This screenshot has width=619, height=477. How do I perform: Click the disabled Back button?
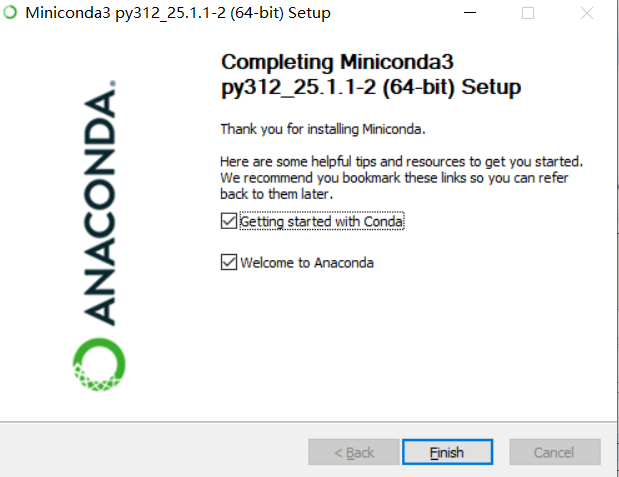(354, 452)
